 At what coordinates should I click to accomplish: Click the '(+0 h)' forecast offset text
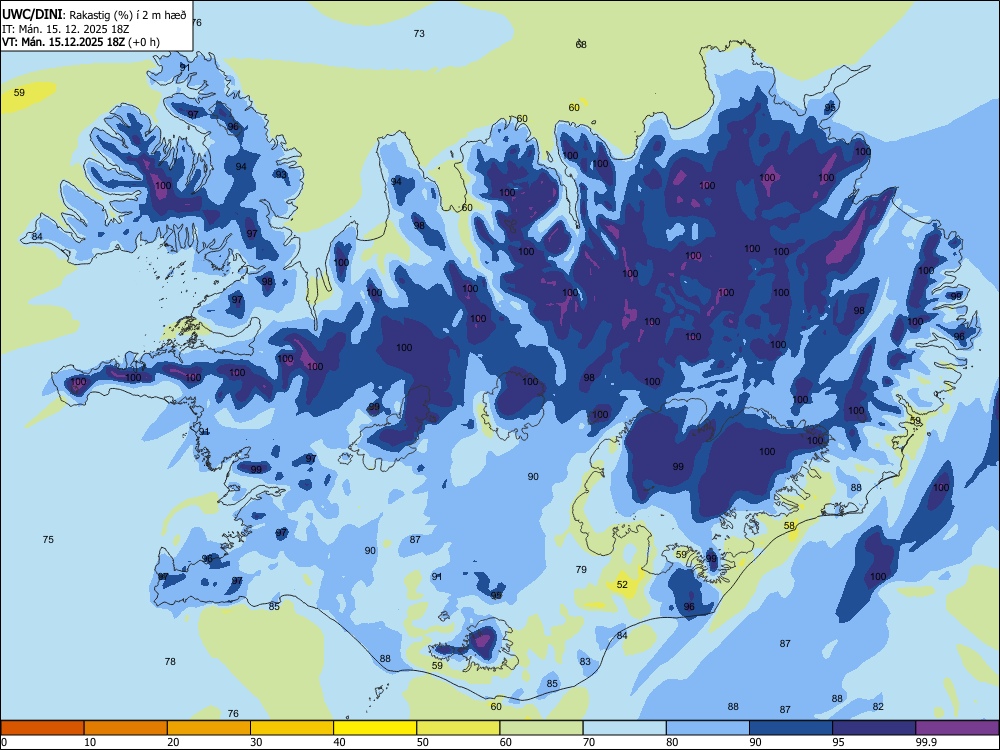[x=144, y=42]
